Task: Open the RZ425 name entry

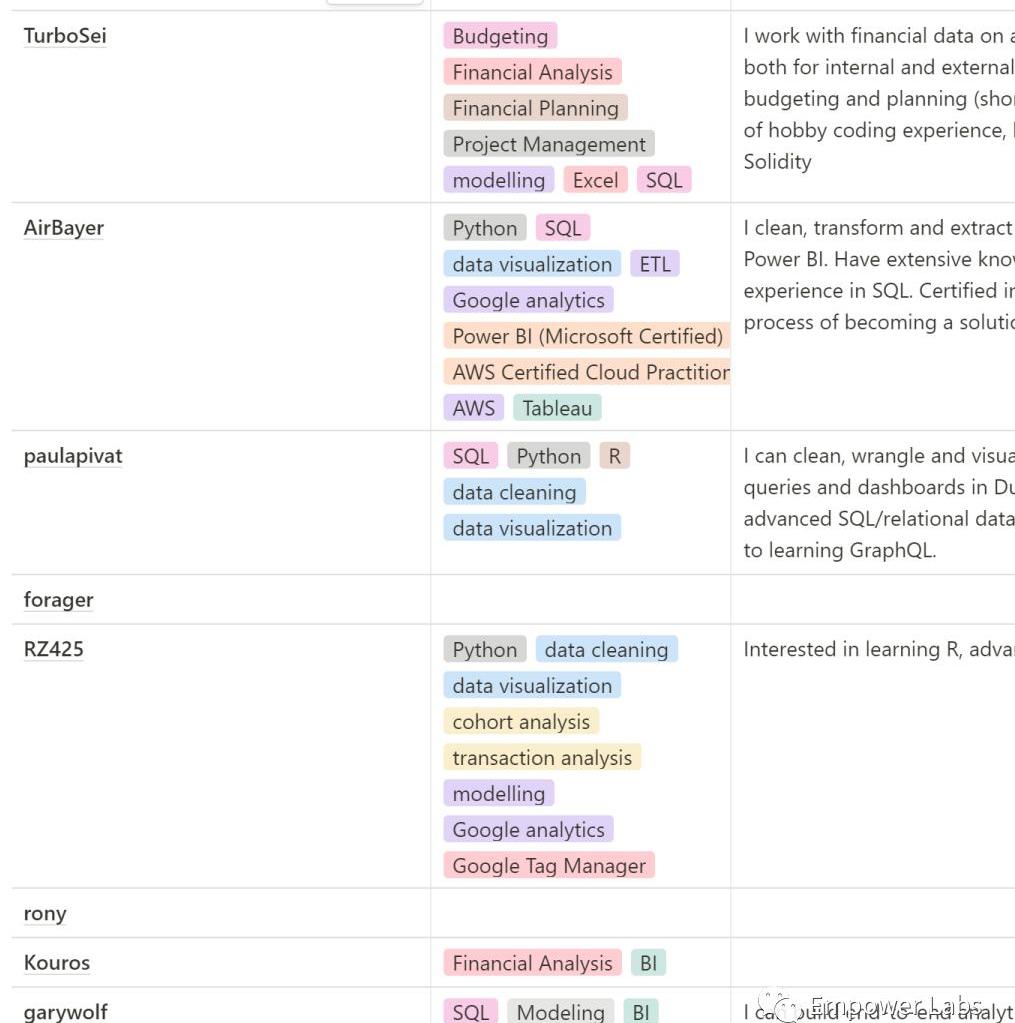Action: (x=53, y=649)
